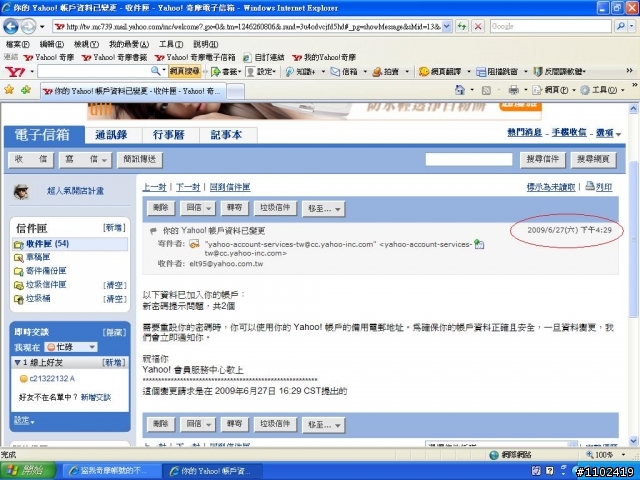
Task: Open the 編輯 Edit menu
Action: click(x=51, y=44)
